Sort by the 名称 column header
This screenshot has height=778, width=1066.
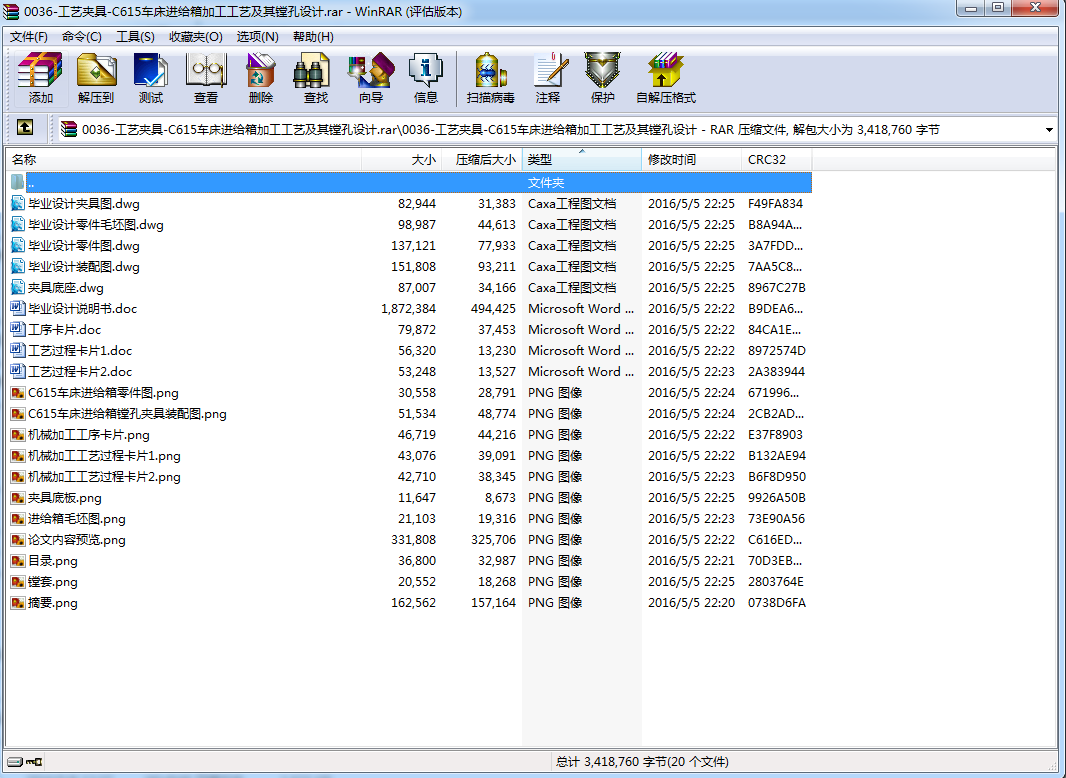point(184,160)
